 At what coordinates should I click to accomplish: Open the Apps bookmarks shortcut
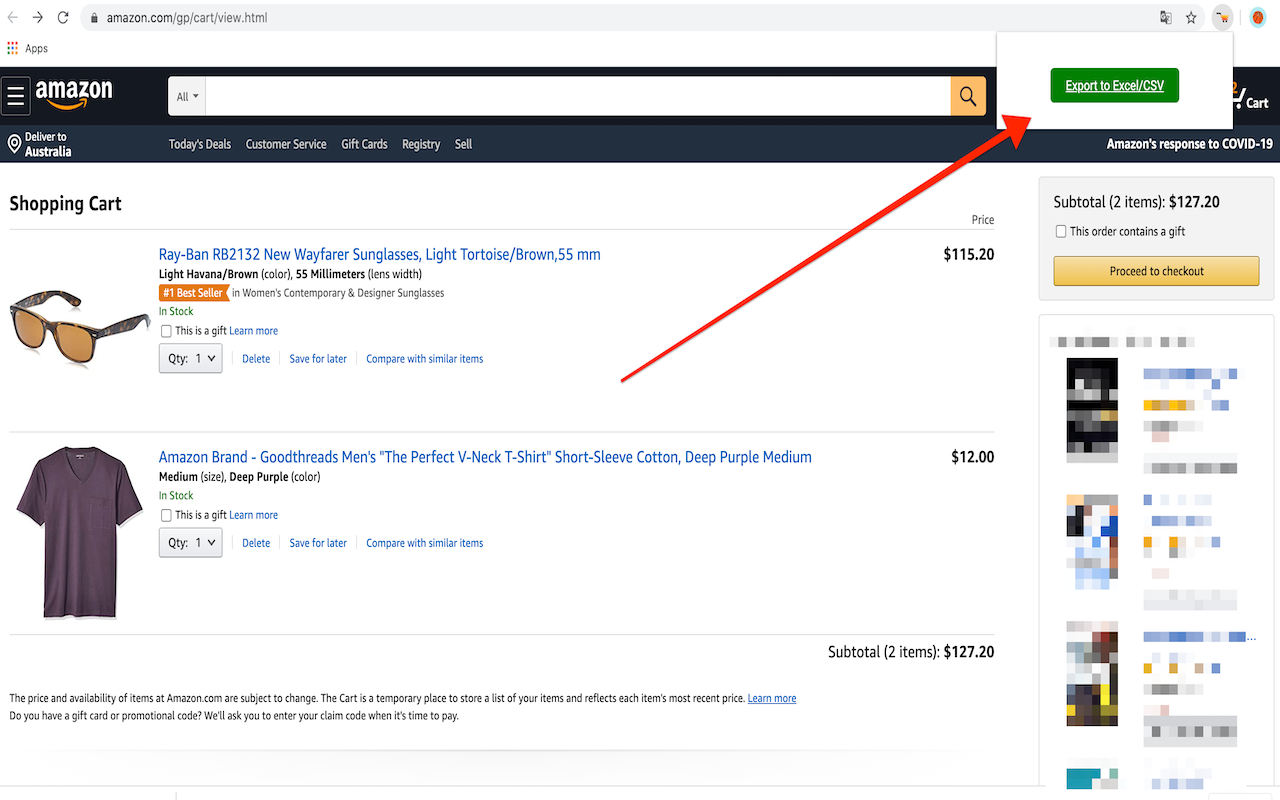28,48
